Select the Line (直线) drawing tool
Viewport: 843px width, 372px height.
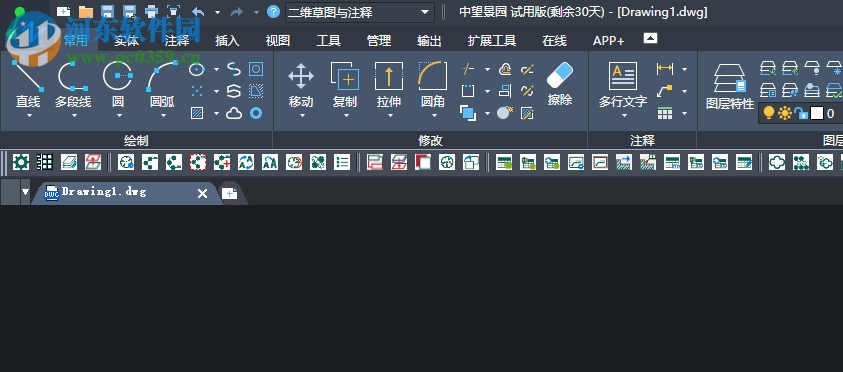(x=27, y=85)
